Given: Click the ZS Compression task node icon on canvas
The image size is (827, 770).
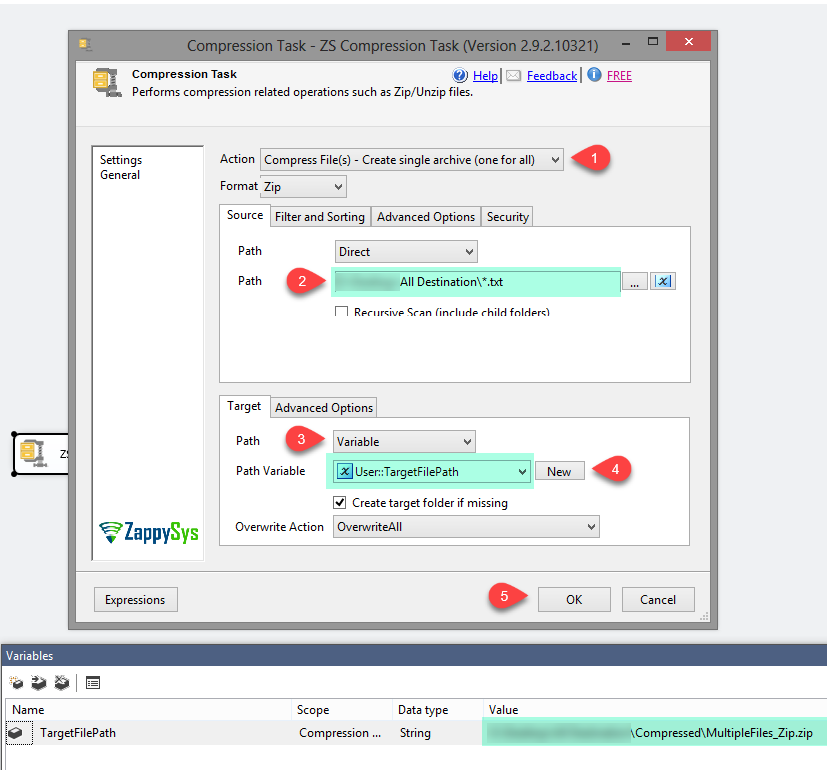Looking at the screenshot, I should coord(33,453).
